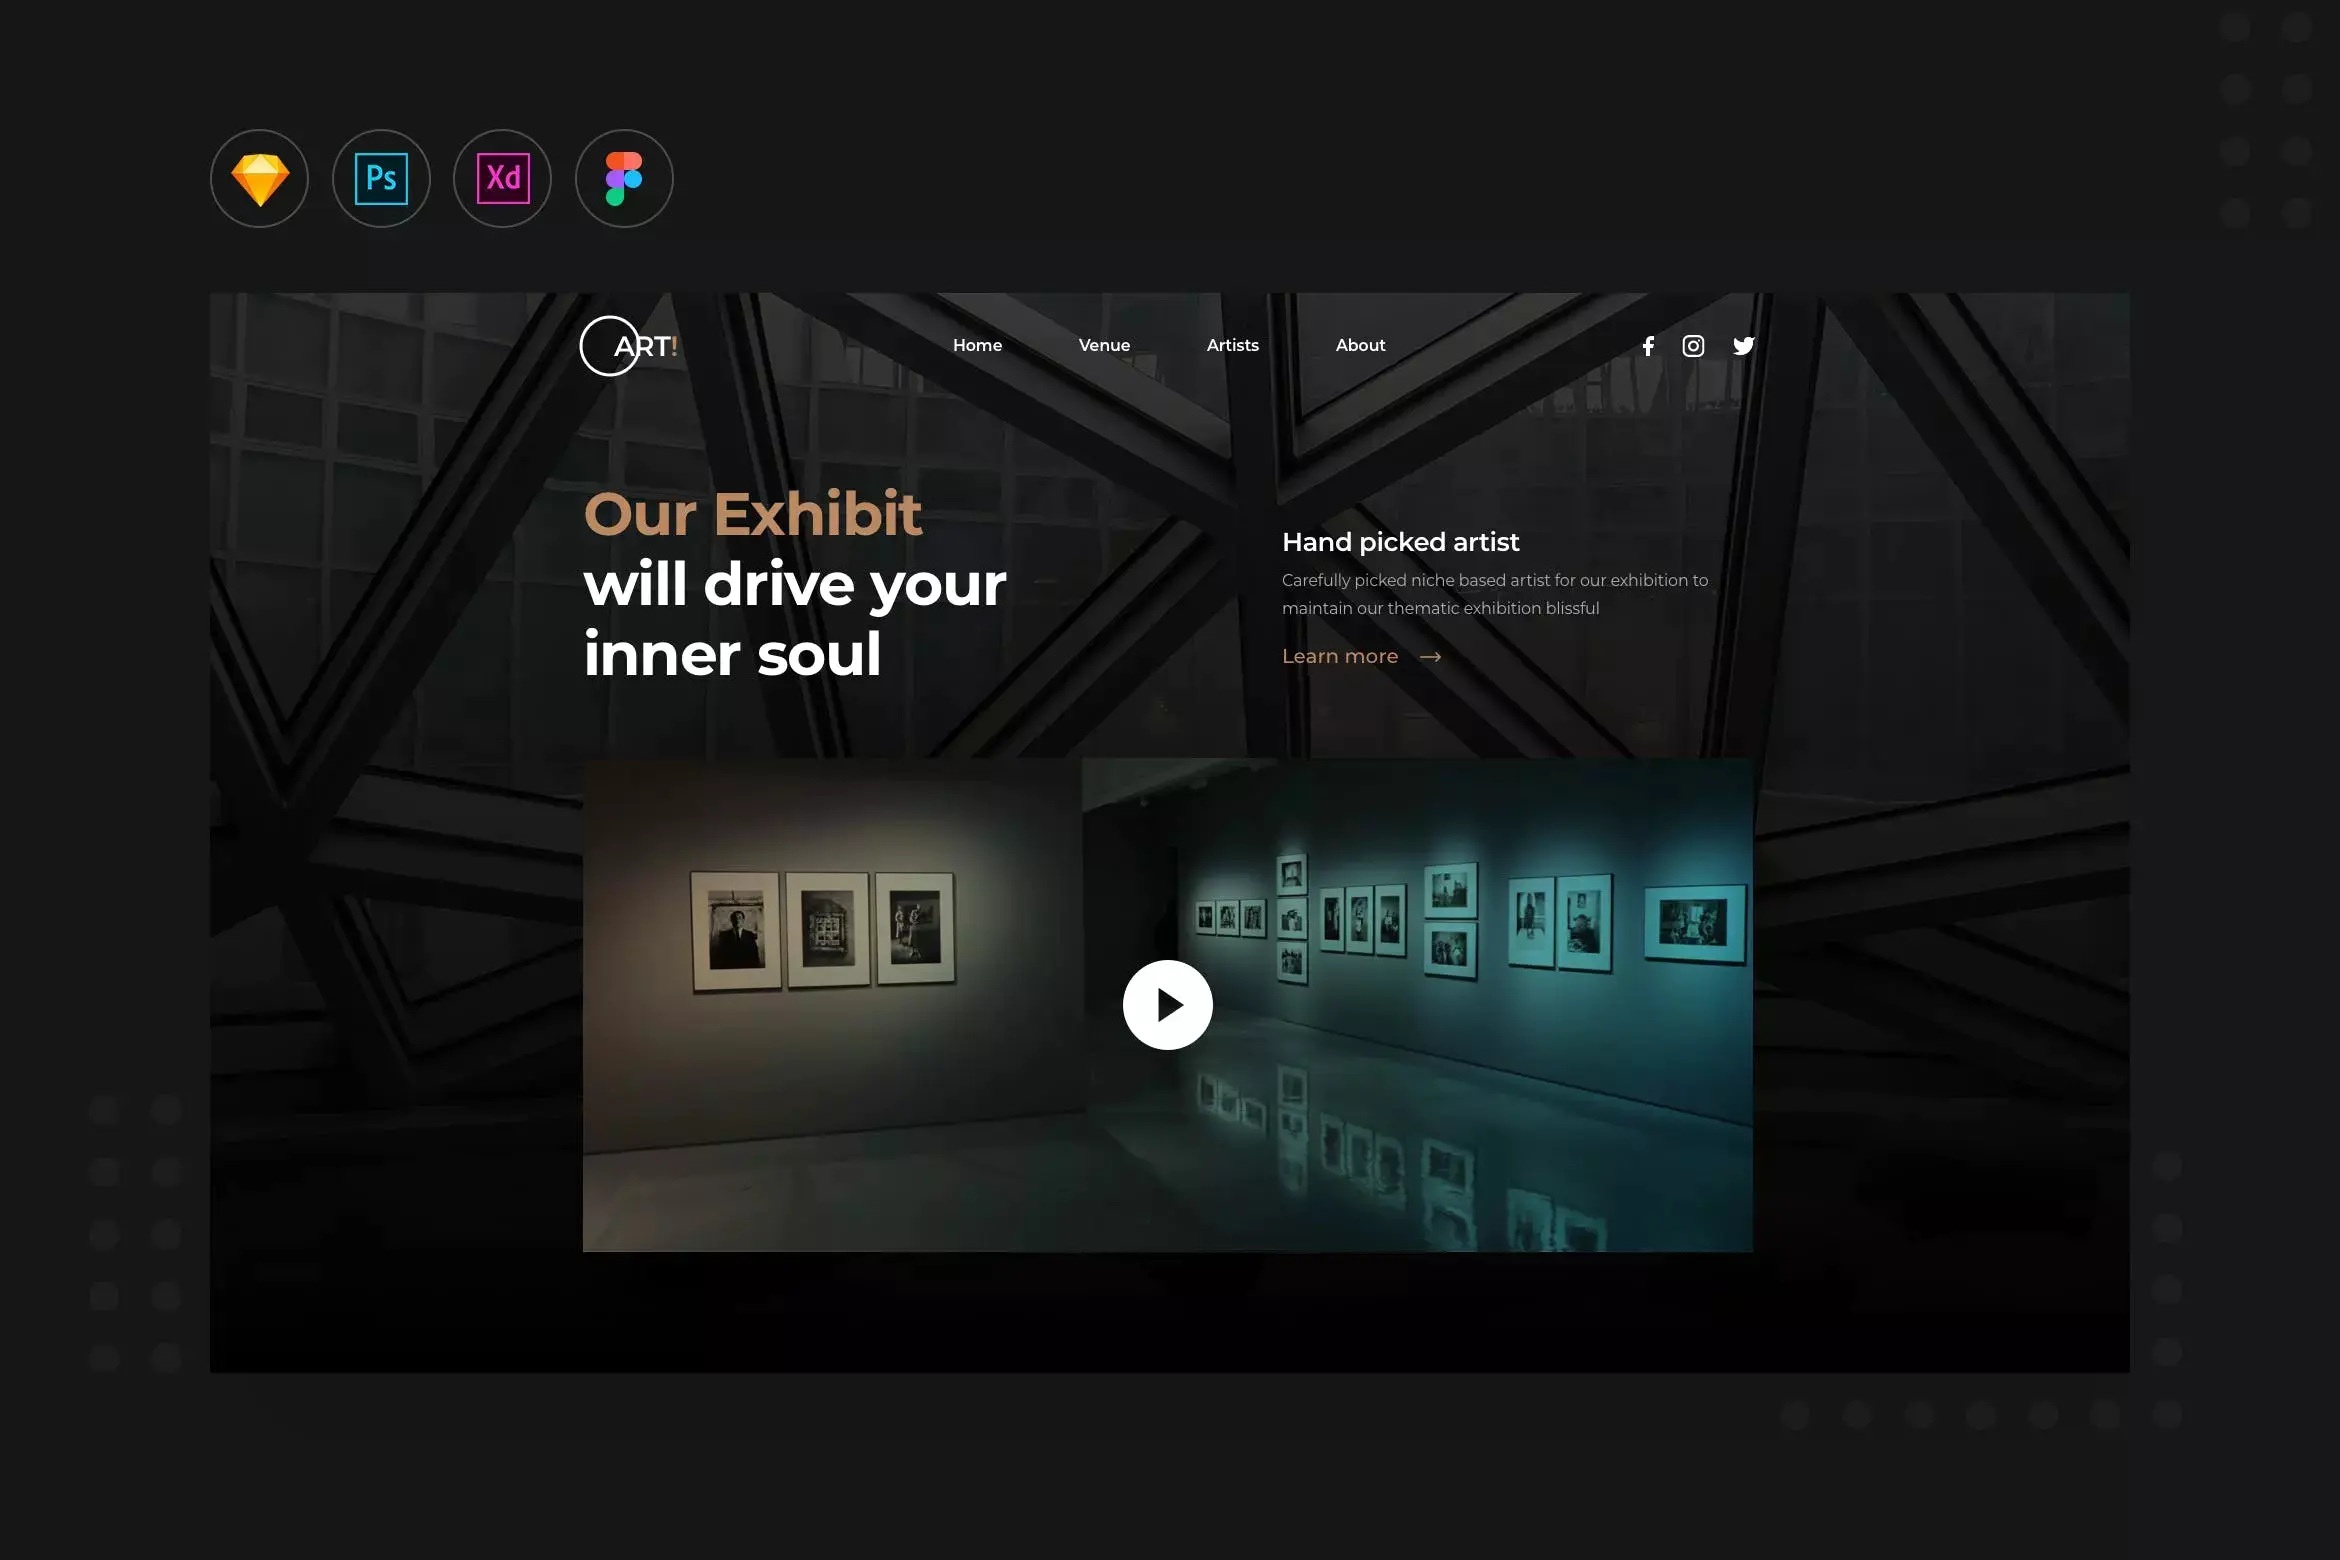
Task: Click the Photoshop Ps icon
Action: [x=381, y=179]
